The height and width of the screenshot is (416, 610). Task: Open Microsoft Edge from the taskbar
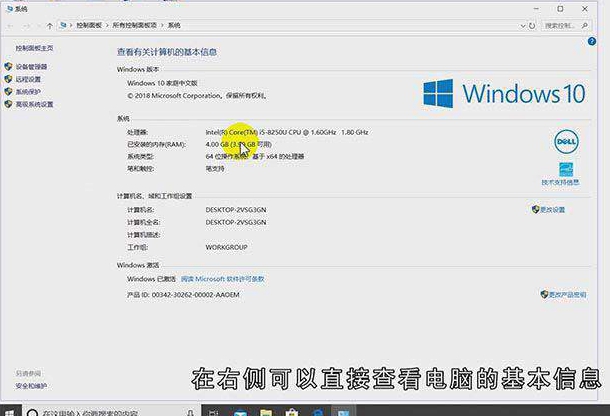coord(317,412)
